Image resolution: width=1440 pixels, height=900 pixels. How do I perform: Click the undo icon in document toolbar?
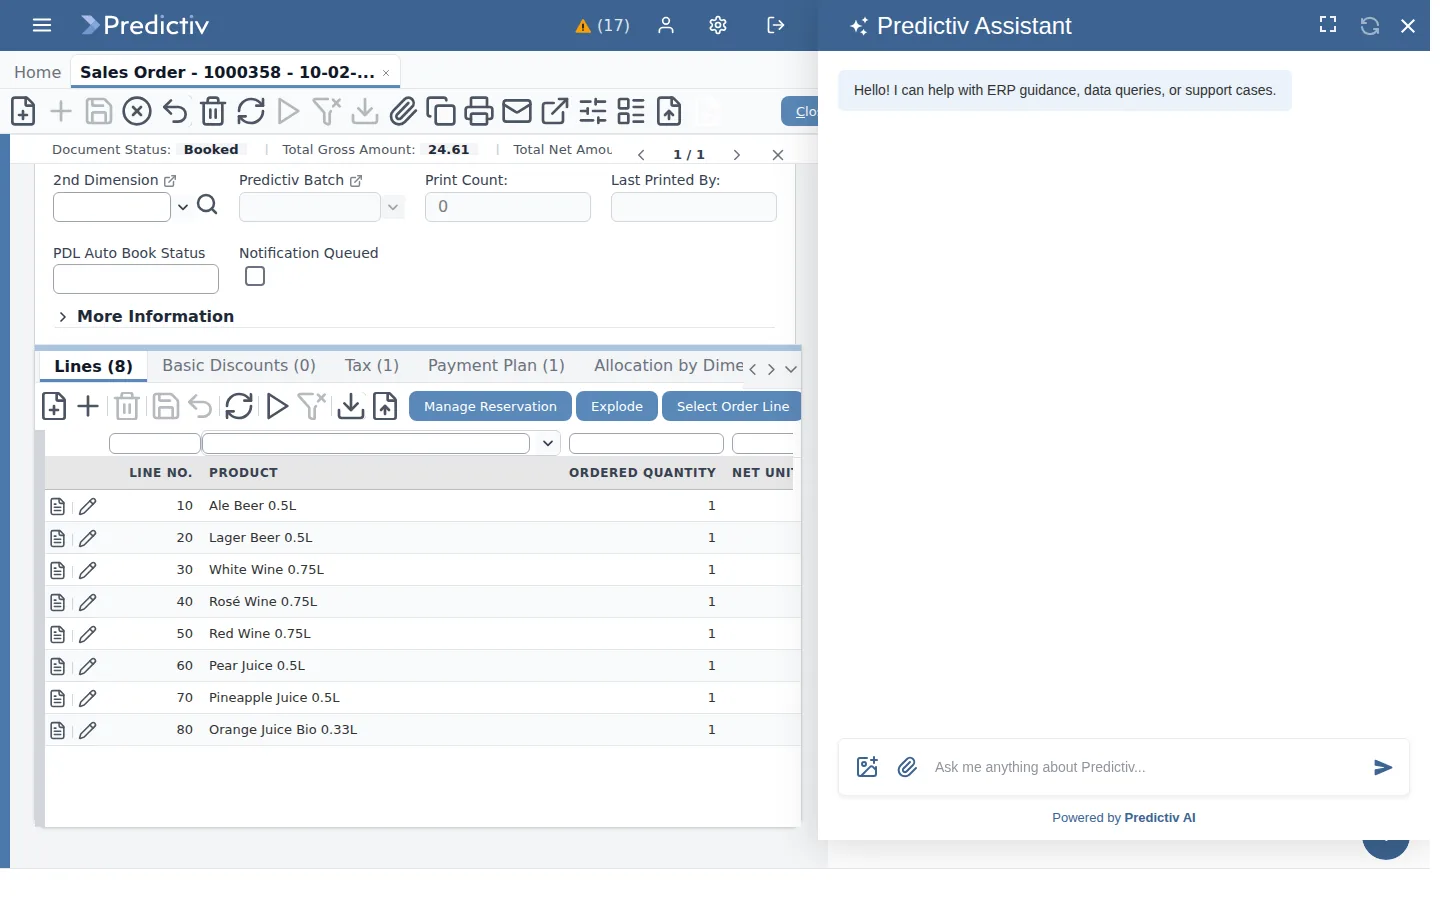175,111
